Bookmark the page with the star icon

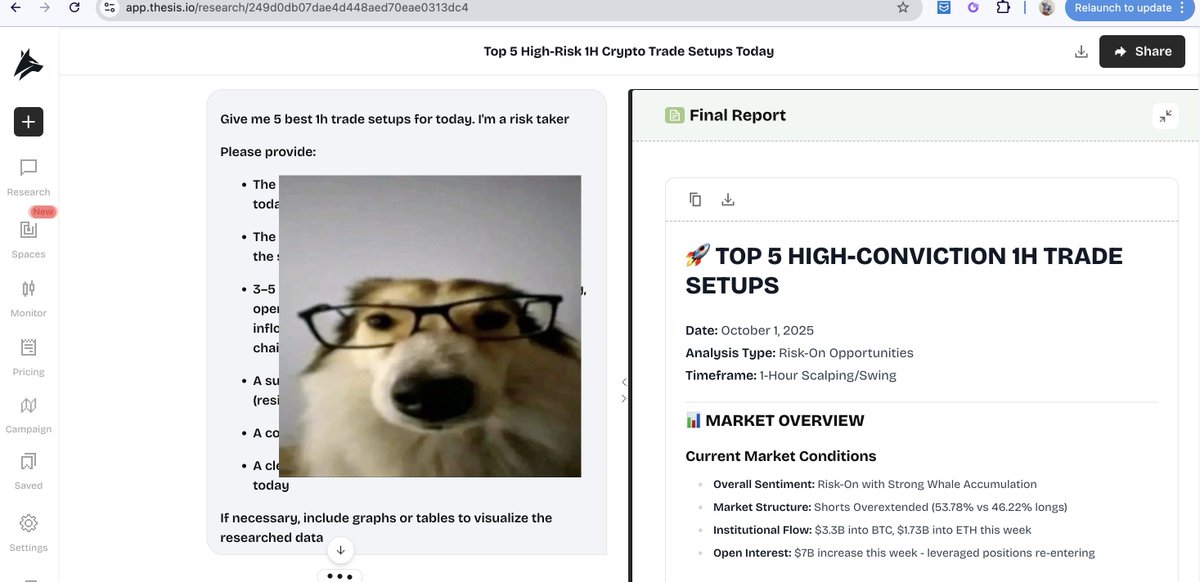tap(903, 7)
